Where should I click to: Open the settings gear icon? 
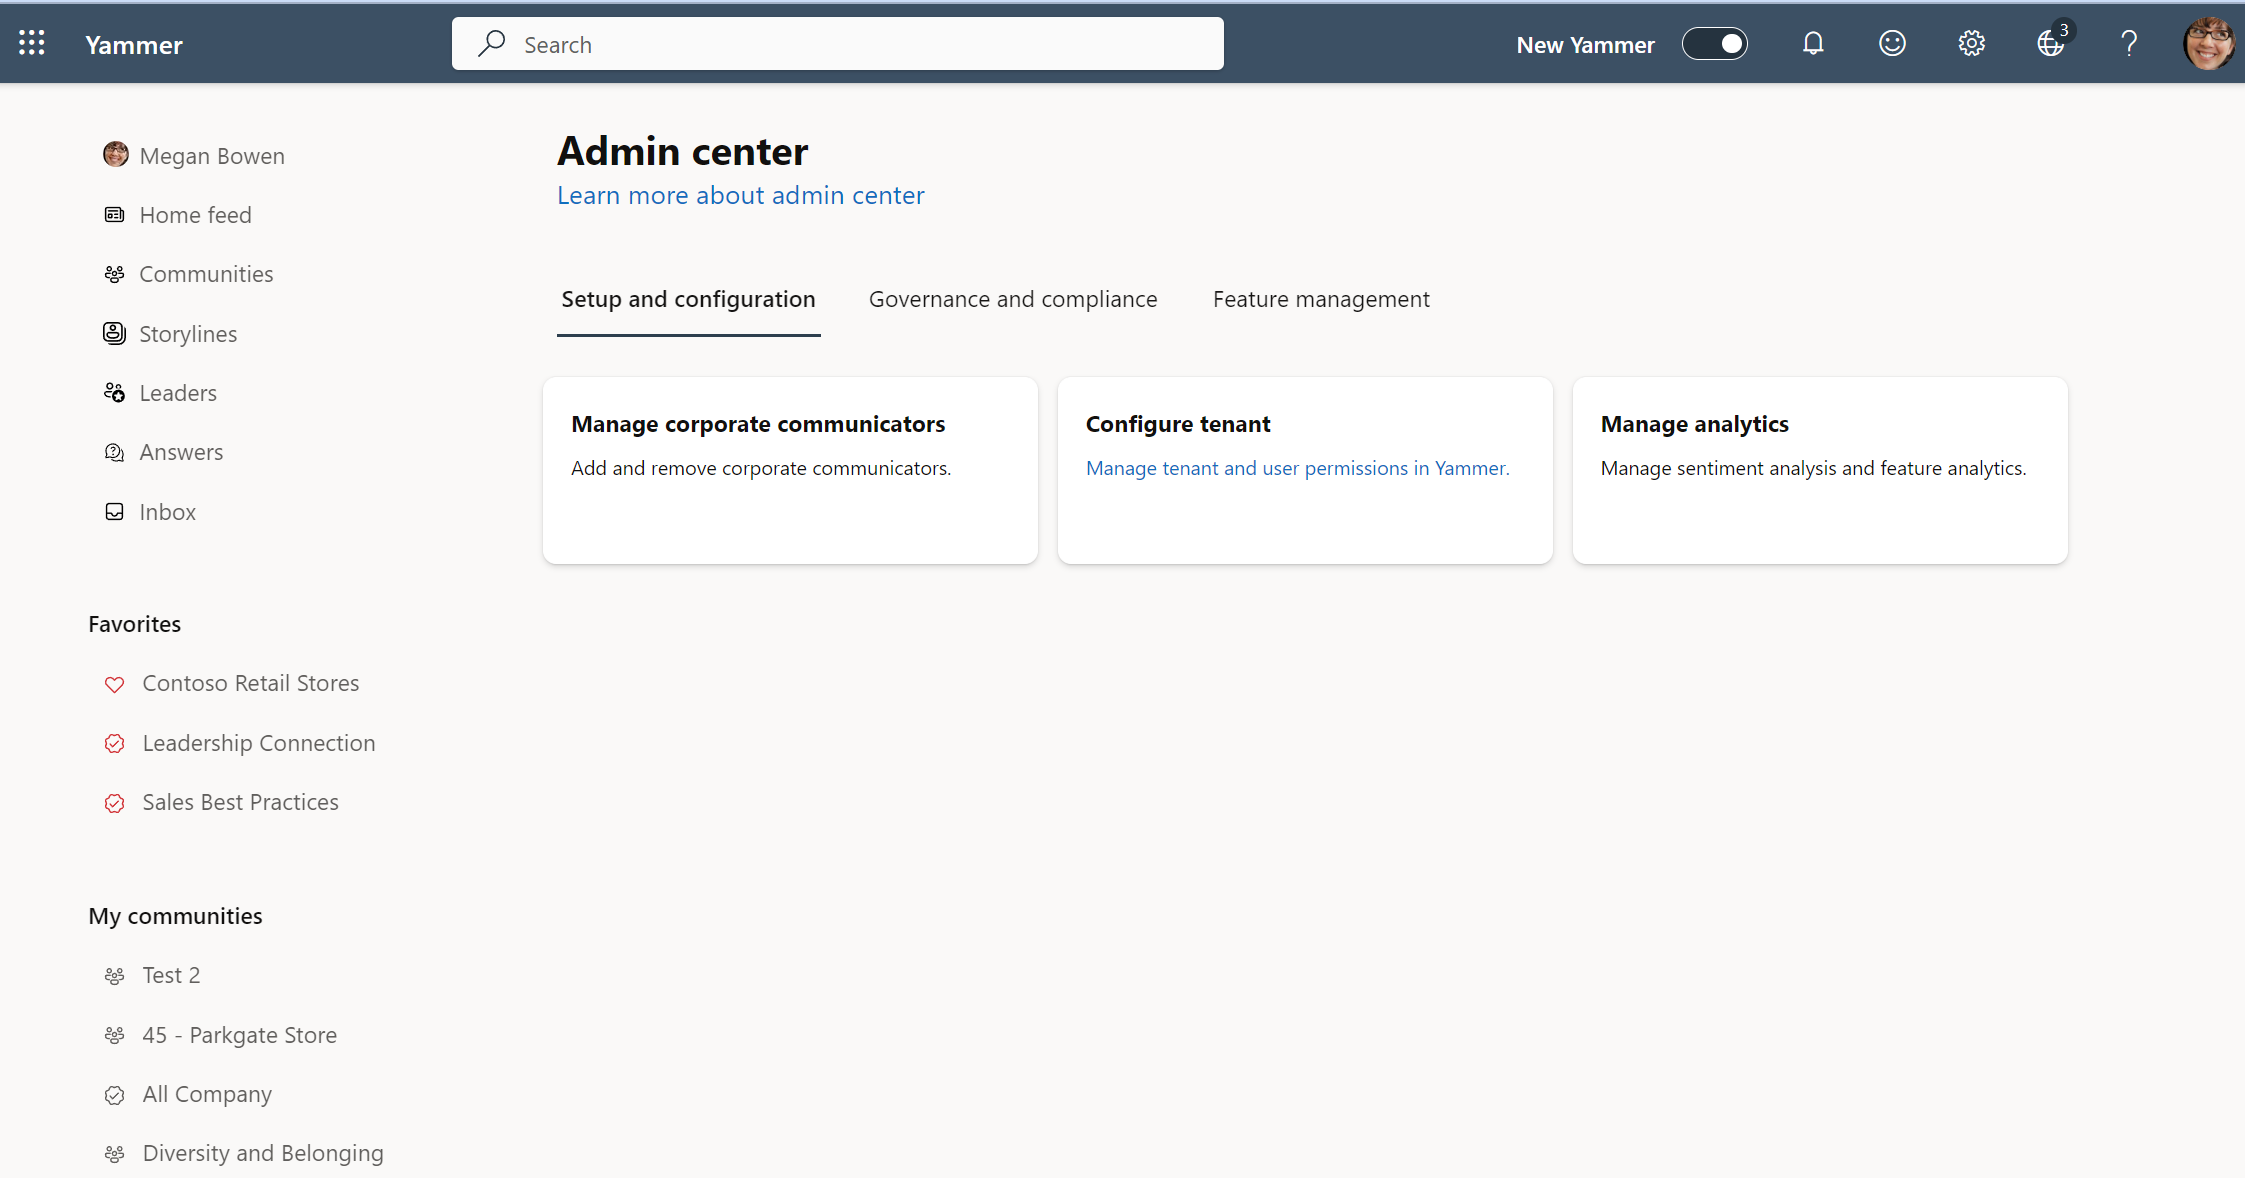[1969, 42]
